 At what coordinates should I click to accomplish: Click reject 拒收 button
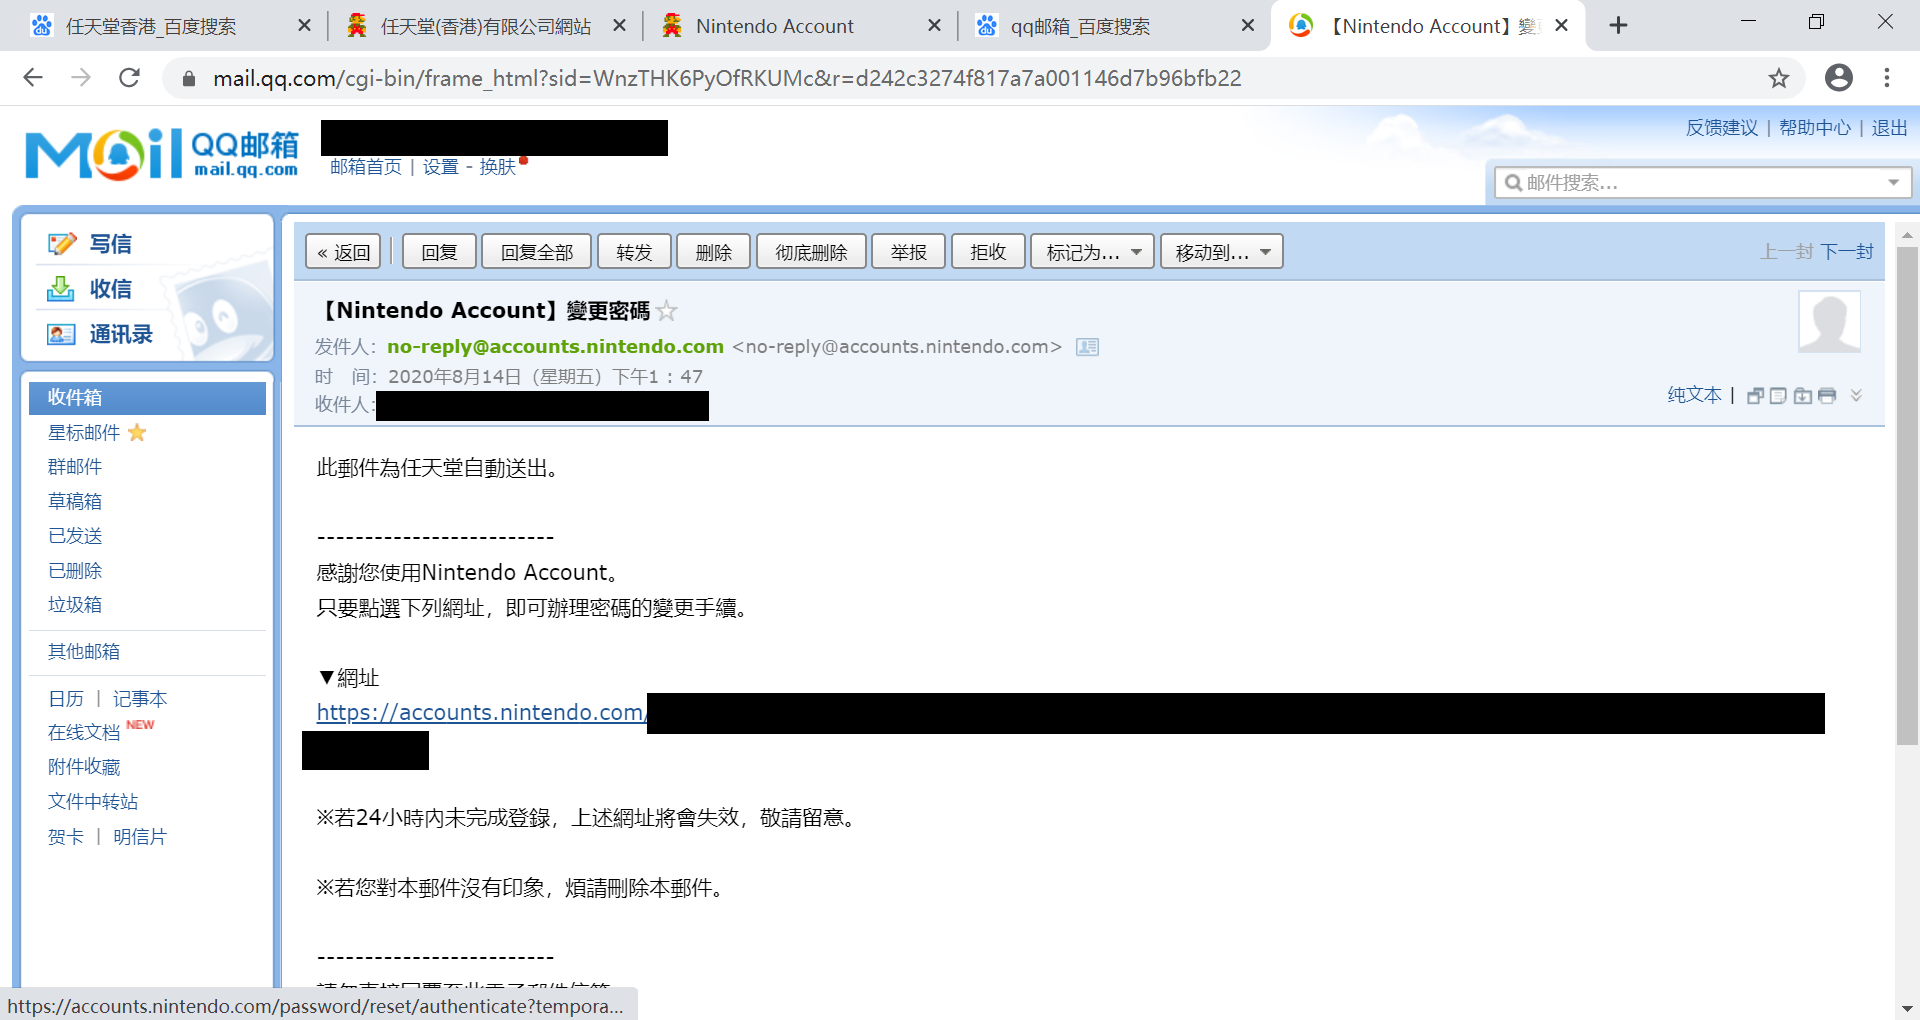[x=988, y=252]
